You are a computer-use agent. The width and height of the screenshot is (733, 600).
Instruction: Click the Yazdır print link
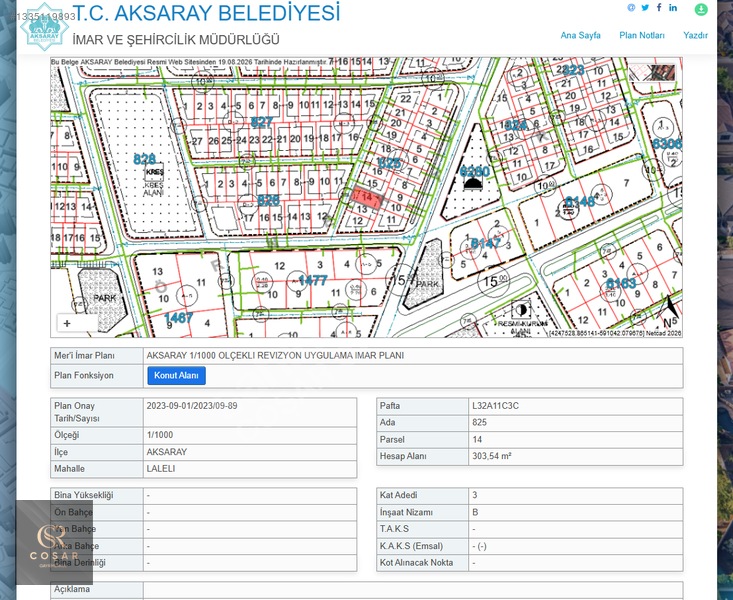click(x=695, y=35)
